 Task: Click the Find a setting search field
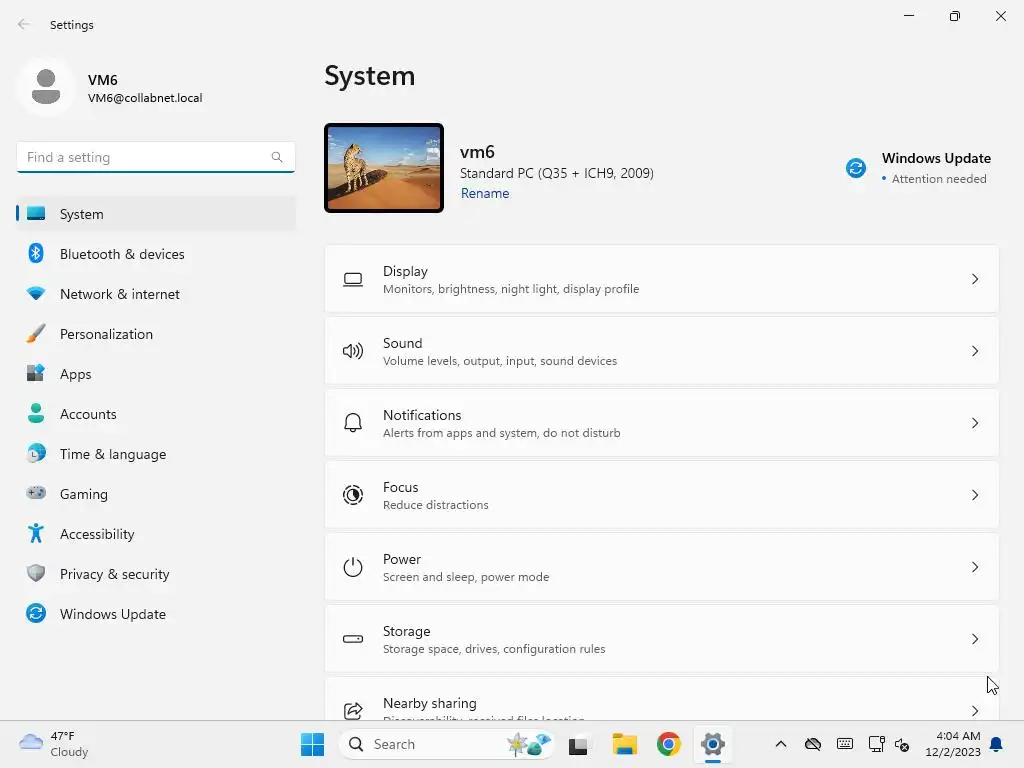point(155,157)
